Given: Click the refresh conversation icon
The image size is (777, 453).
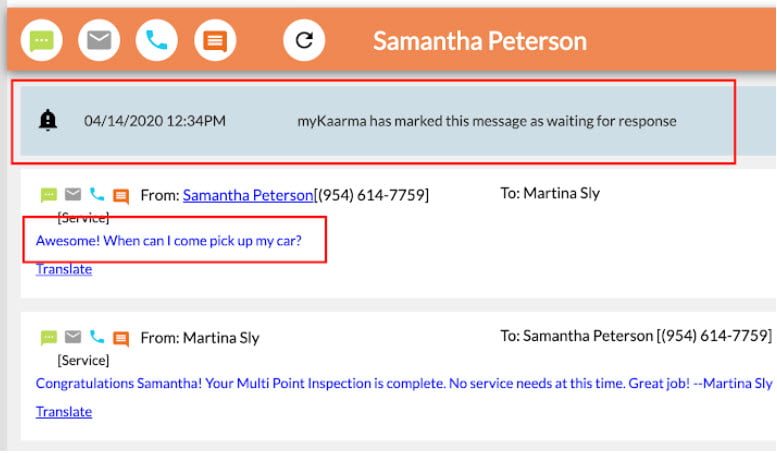Looking at the screenshot, I should tap(304, 40).
